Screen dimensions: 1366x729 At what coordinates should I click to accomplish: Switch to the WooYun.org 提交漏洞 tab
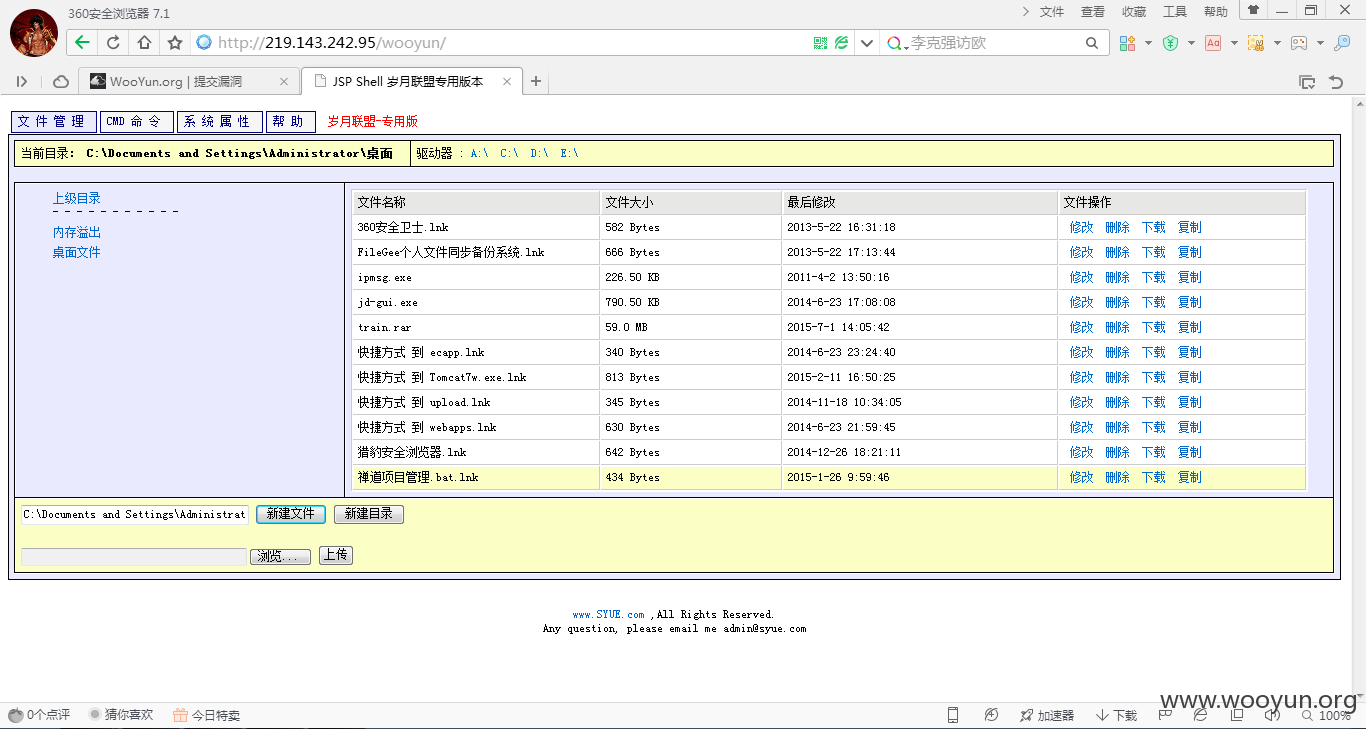[189, 81]
